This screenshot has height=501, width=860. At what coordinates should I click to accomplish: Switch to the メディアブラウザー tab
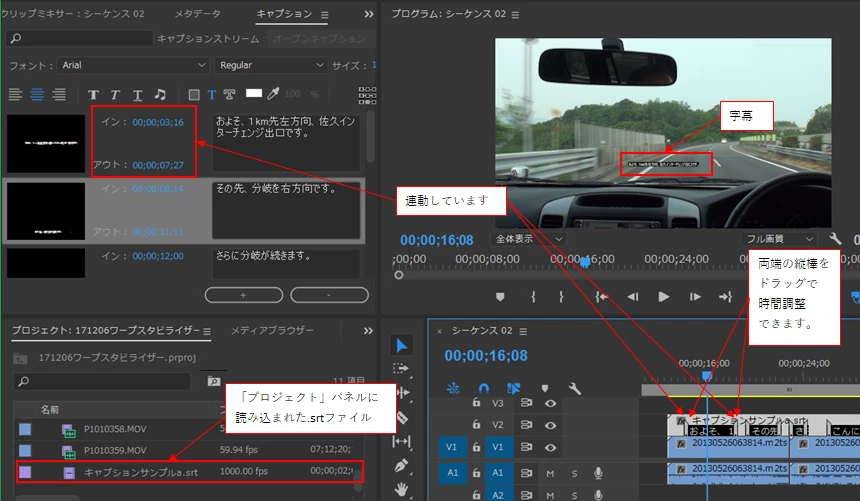[x=272, y=330]
